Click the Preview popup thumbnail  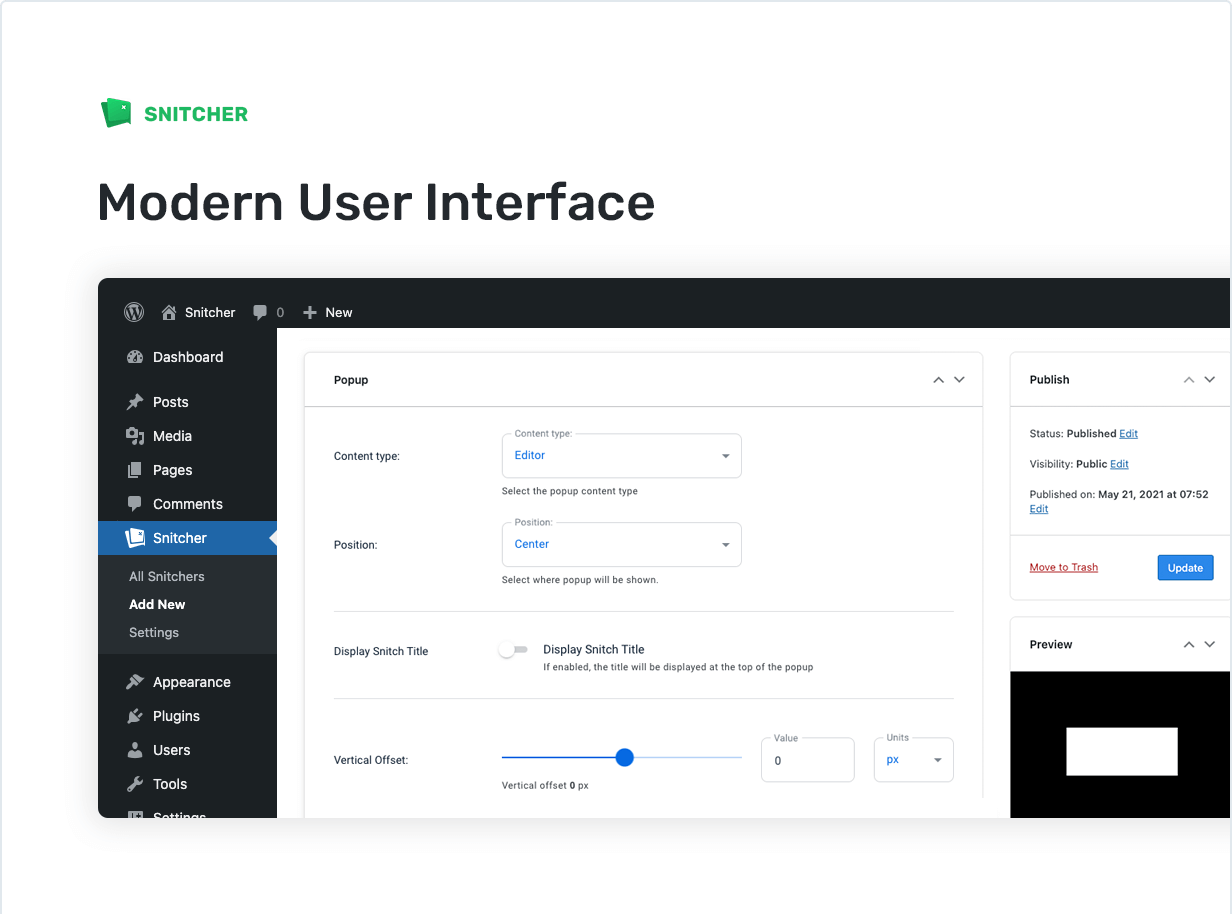(1122, 751)
